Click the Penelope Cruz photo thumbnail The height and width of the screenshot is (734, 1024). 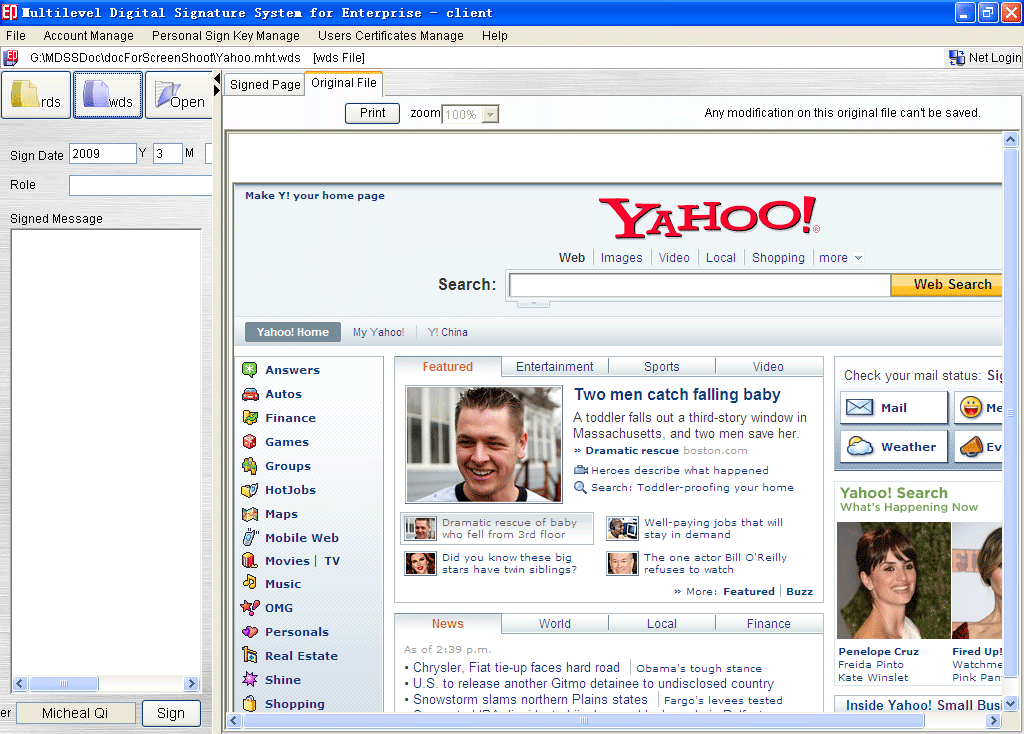893,581
